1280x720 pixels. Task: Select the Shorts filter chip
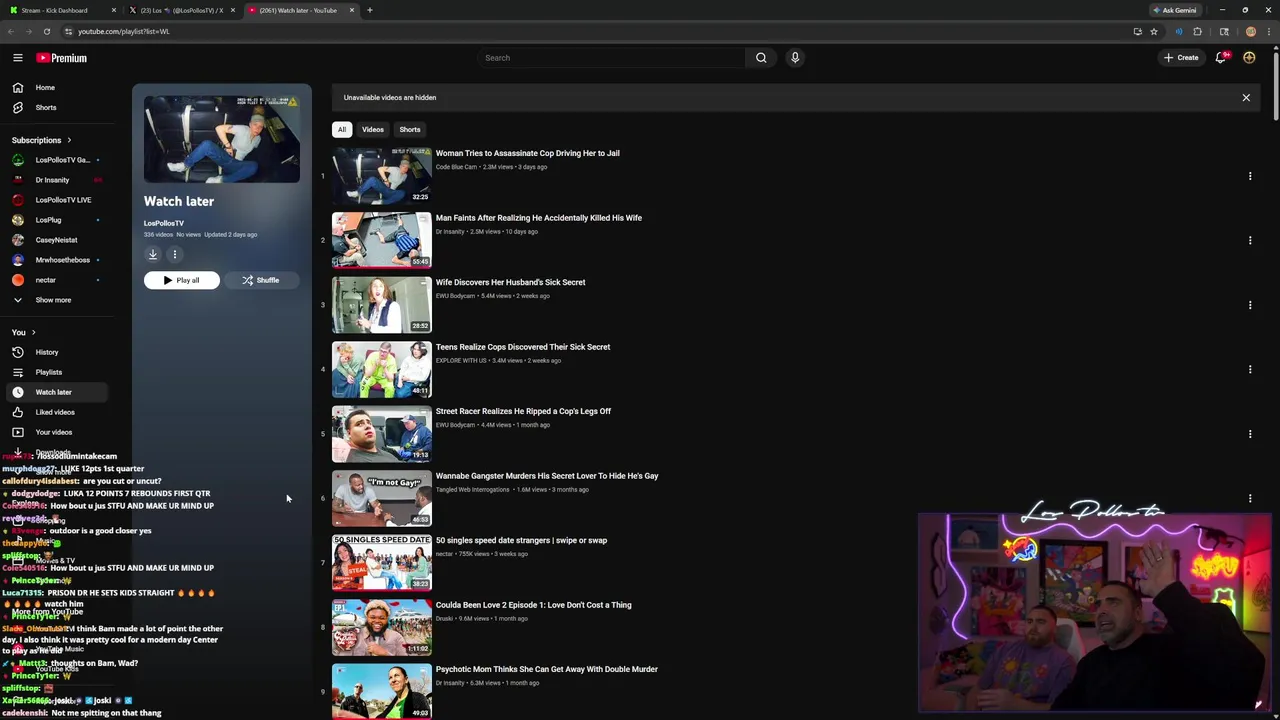coord(410,129)
